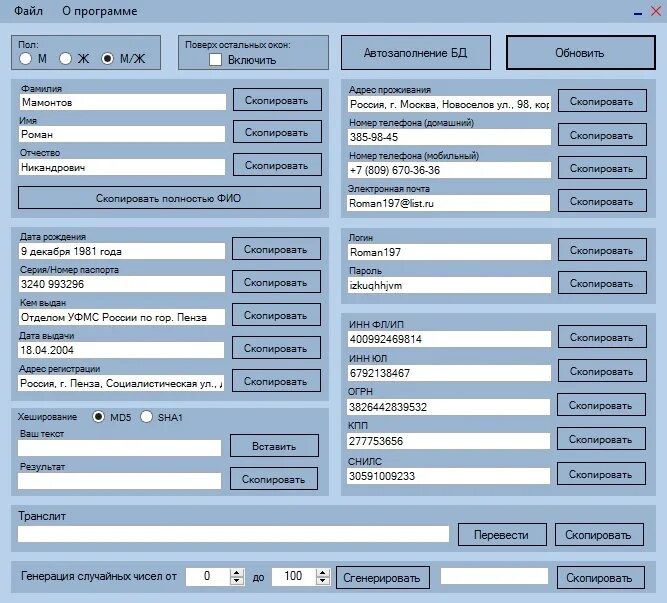Decrease the random range minimum value
Screen dimensions: 667x603
click(237, 581)
